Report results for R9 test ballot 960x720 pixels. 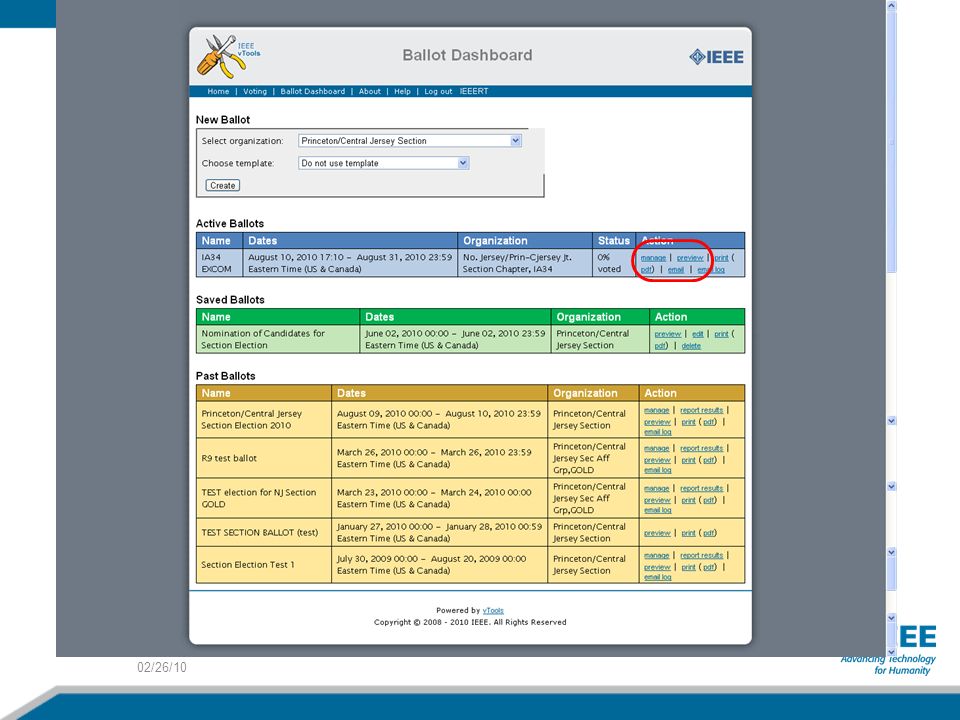click(702, 448)
